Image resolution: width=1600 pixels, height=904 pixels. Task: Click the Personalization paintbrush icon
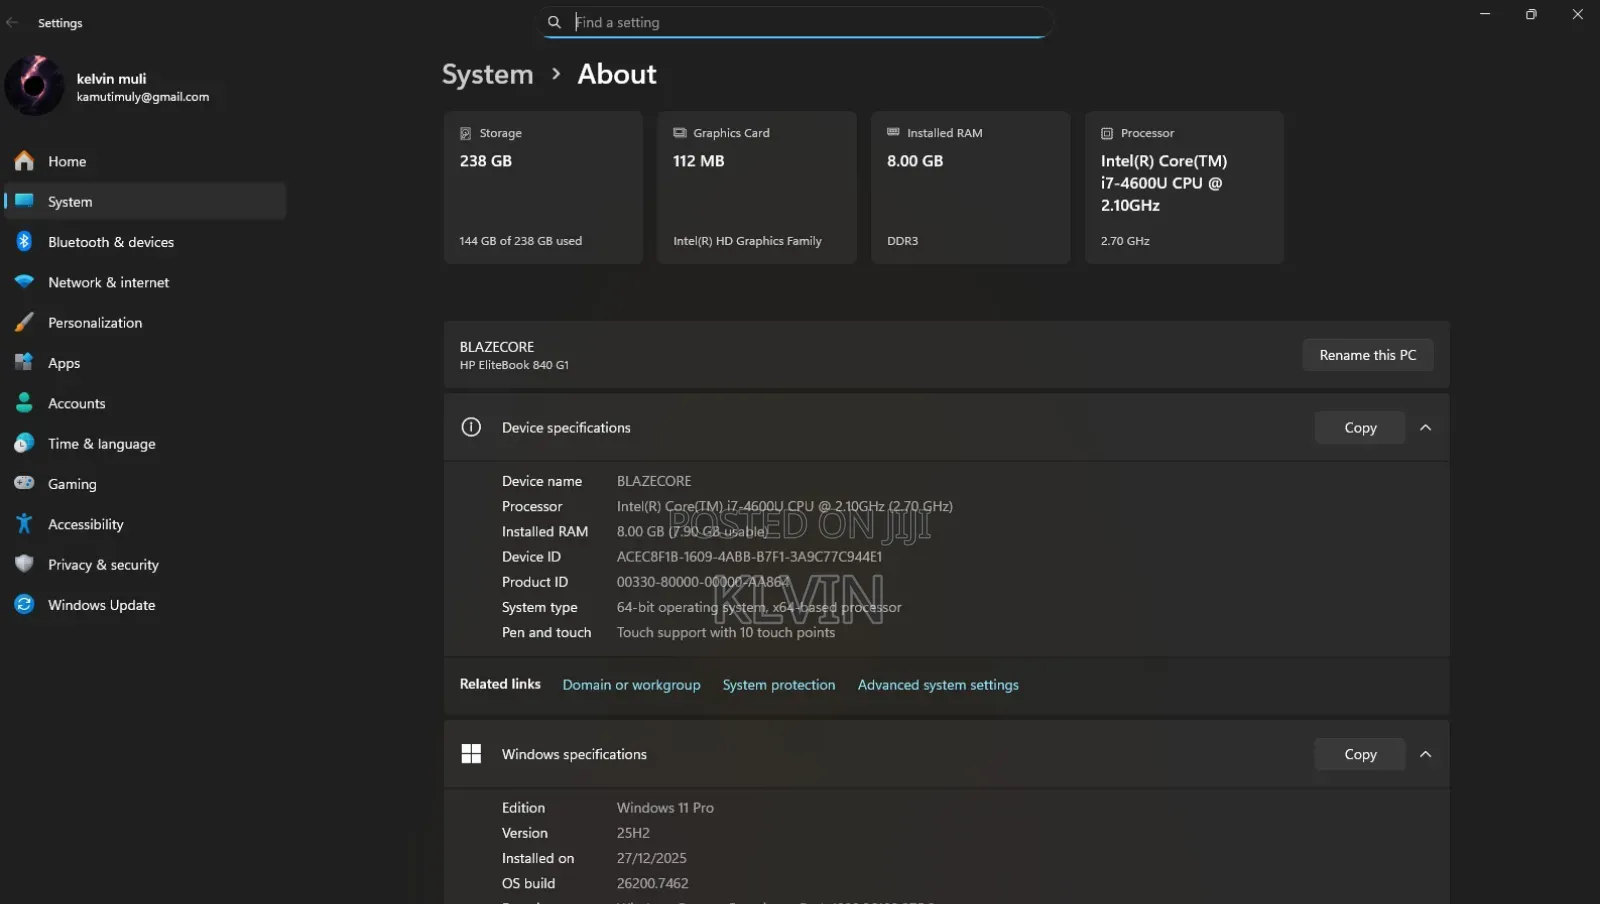point(24,322)
